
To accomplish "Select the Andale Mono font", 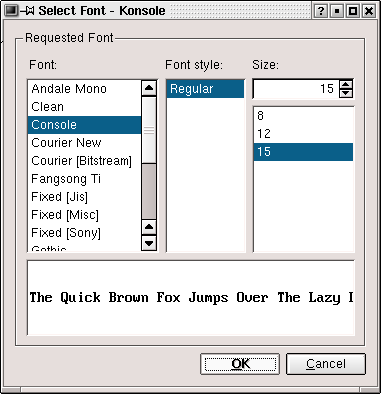I will point(84,89).
